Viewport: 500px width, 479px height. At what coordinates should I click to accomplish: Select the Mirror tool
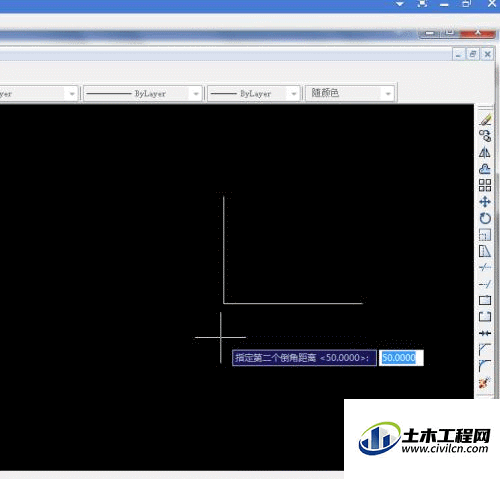485,153
